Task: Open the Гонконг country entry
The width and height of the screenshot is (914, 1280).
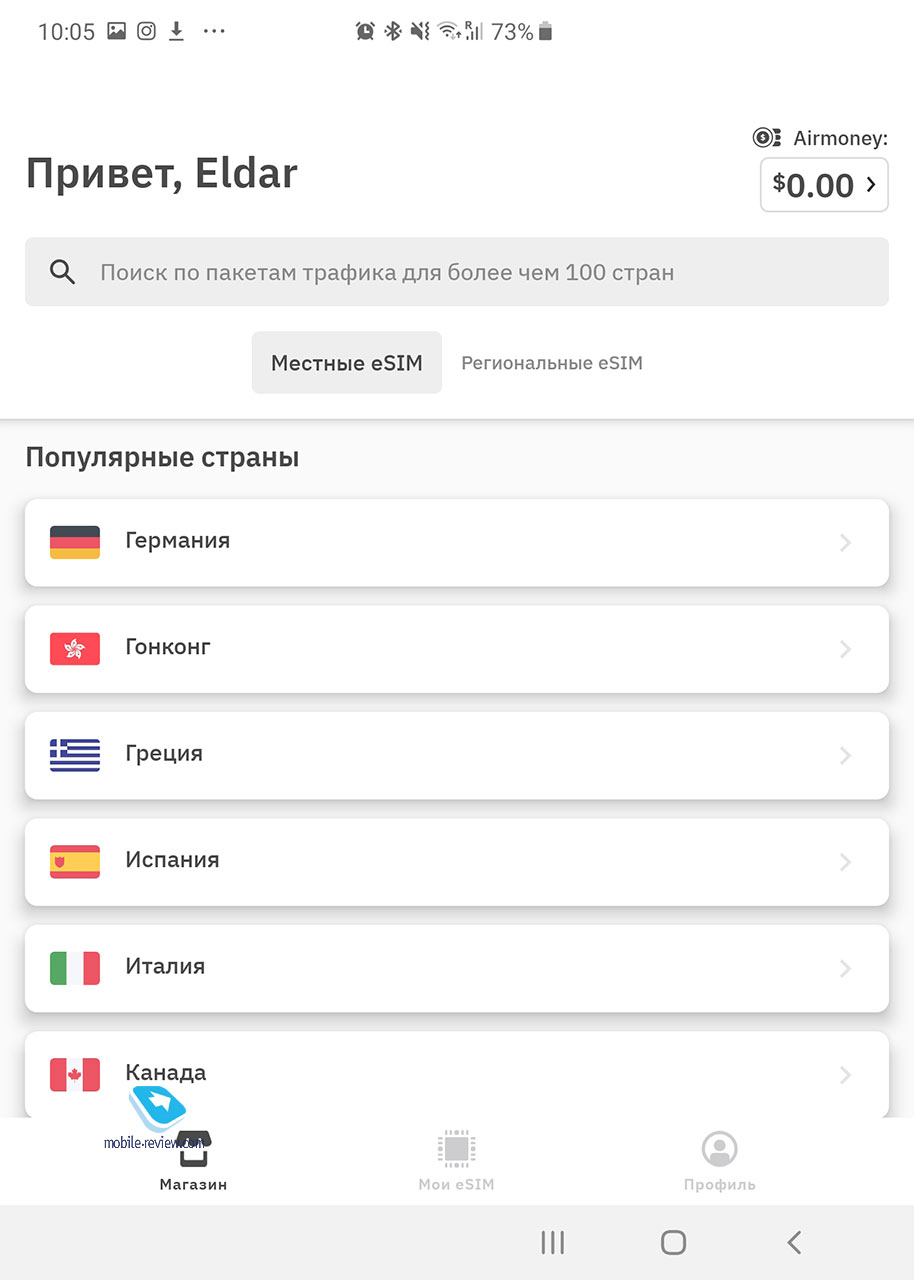Action: click(457, 649)
